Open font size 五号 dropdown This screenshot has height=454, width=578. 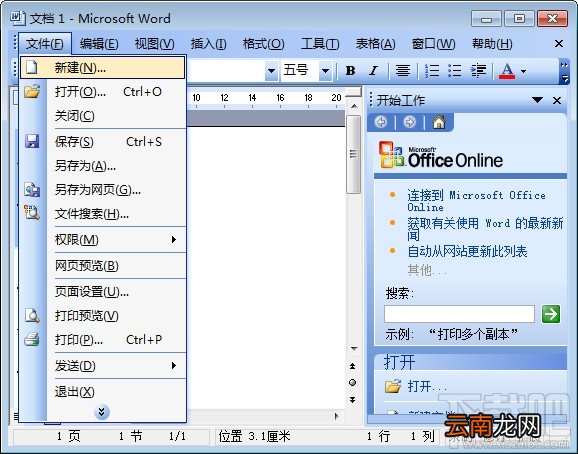(325, 70)
